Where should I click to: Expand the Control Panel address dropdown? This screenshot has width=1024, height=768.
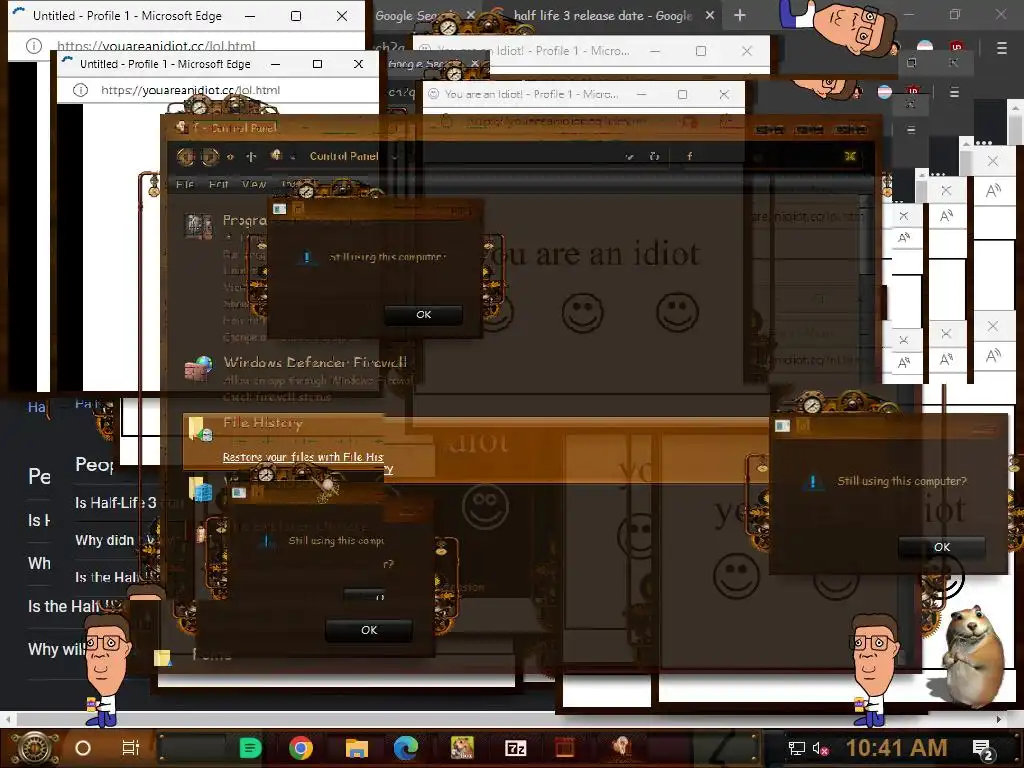(630, 157)
